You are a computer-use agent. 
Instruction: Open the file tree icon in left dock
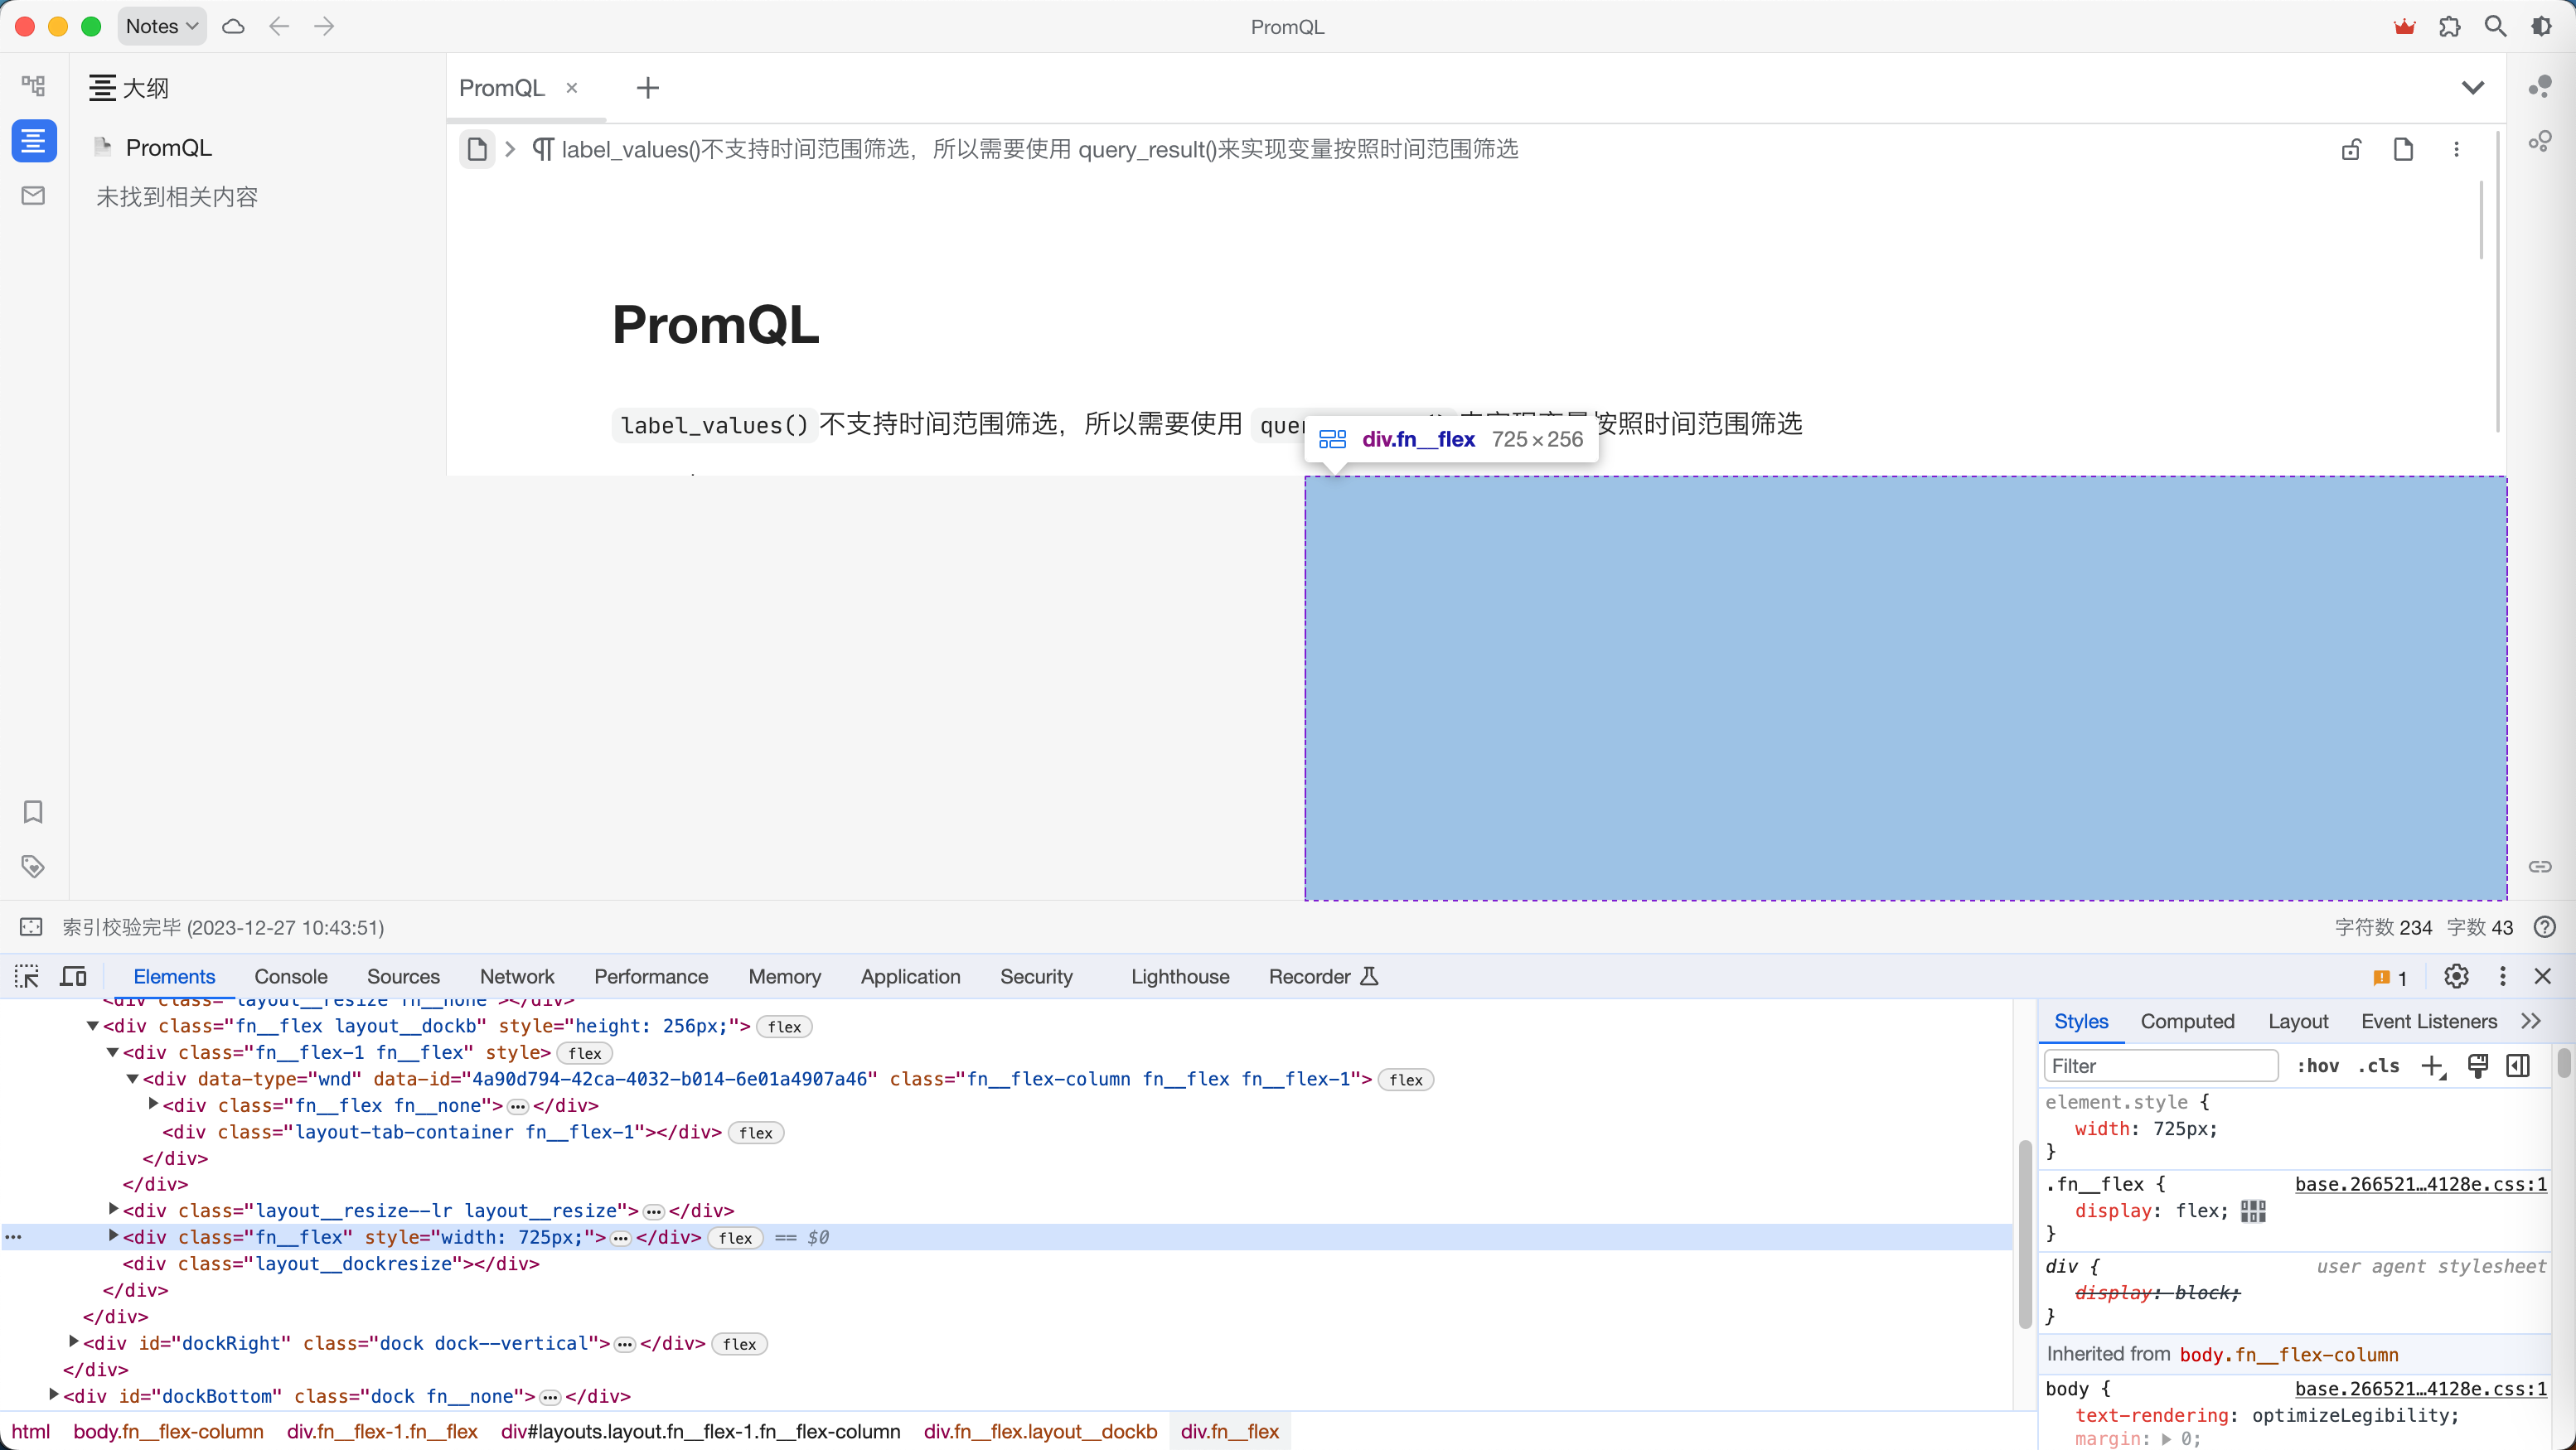click(x=33, y=86)
